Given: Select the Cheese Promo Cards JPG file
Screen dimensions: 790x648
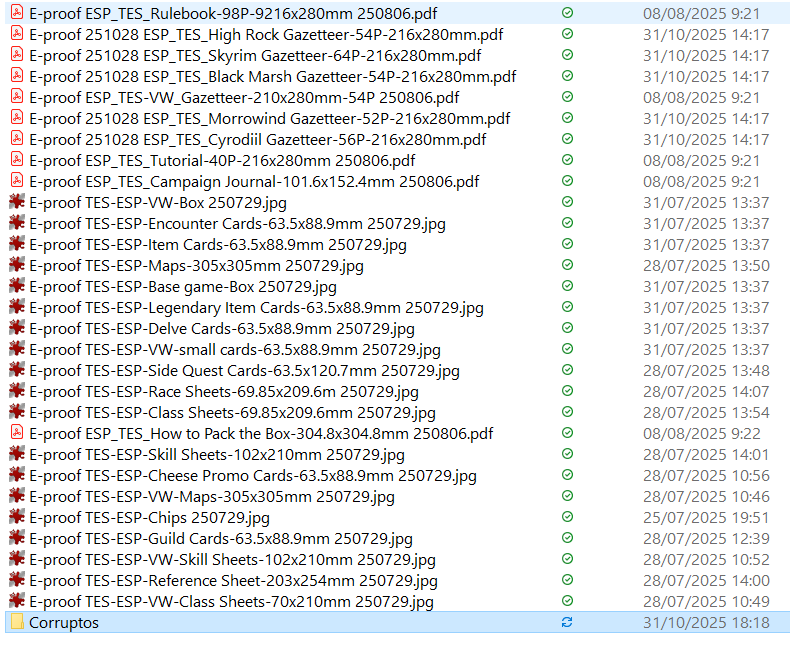Looking at the screenshot, I should pos(253,475).
